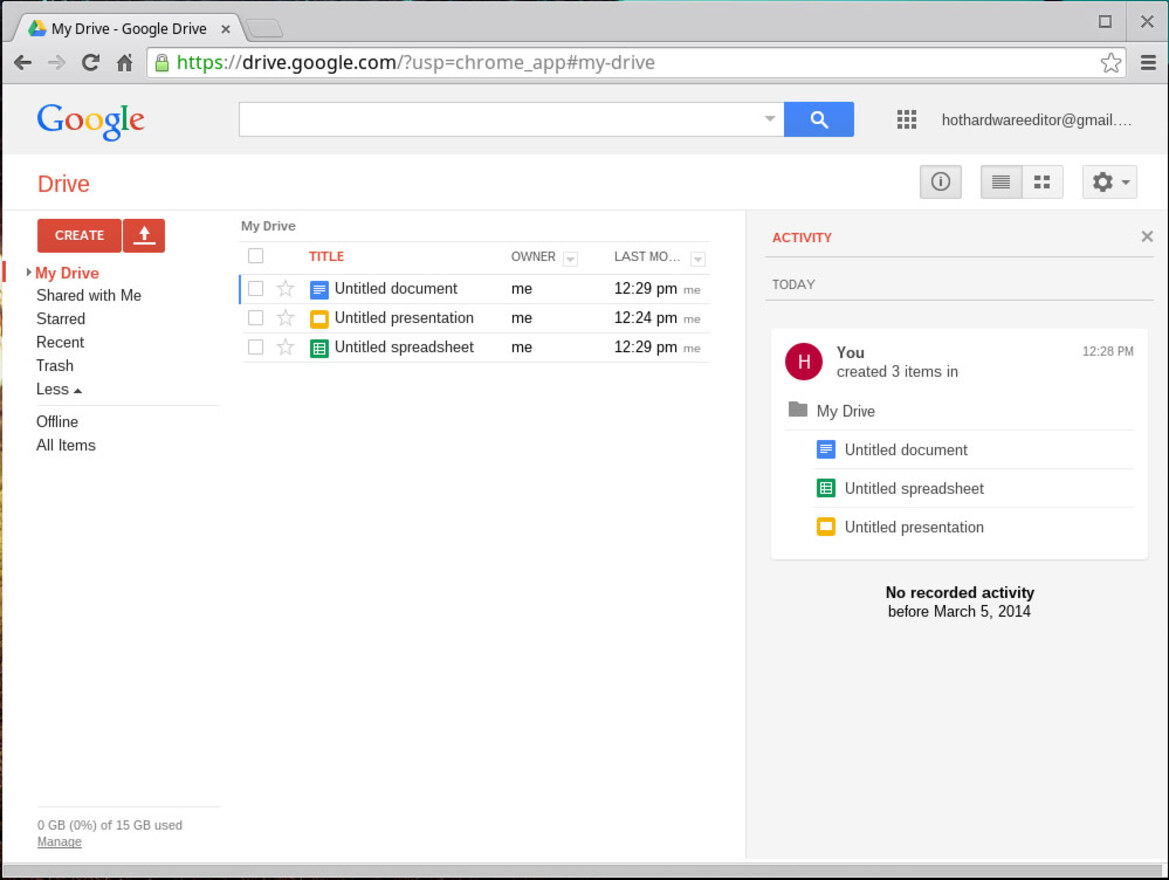This screenshot has width=1169, height=880.
Task: Click the hothardwareeditor account email
Action: 1036,120
